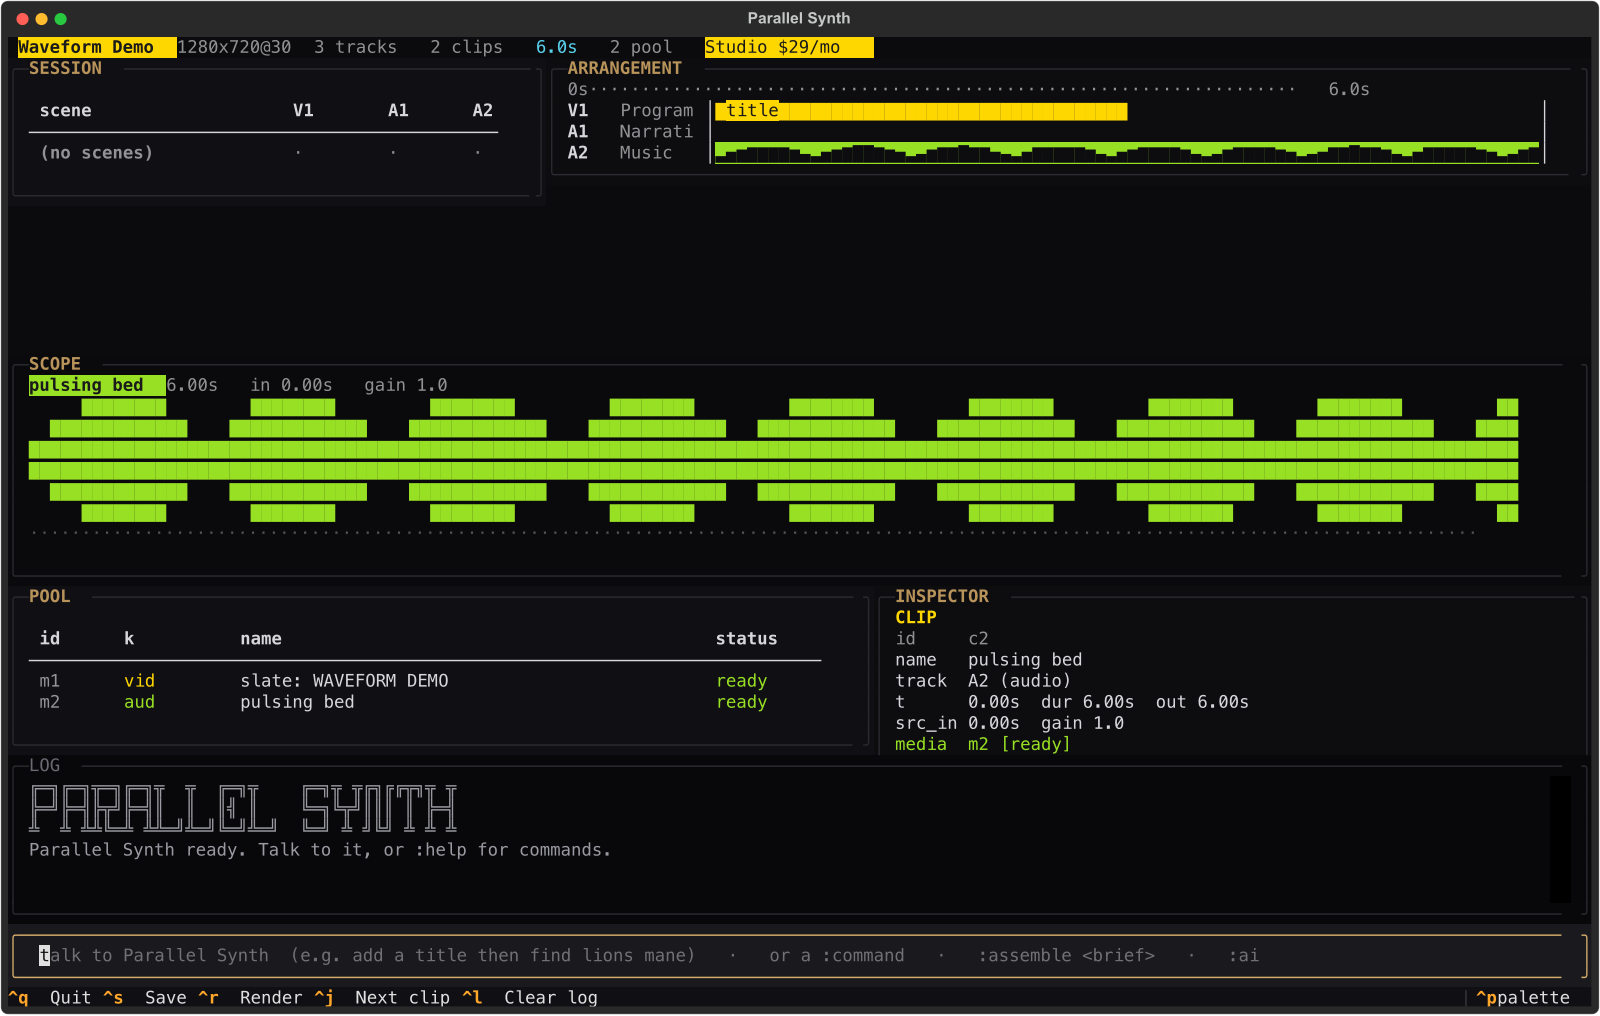Click the src_in 0.00s value

tap(957, 723)
